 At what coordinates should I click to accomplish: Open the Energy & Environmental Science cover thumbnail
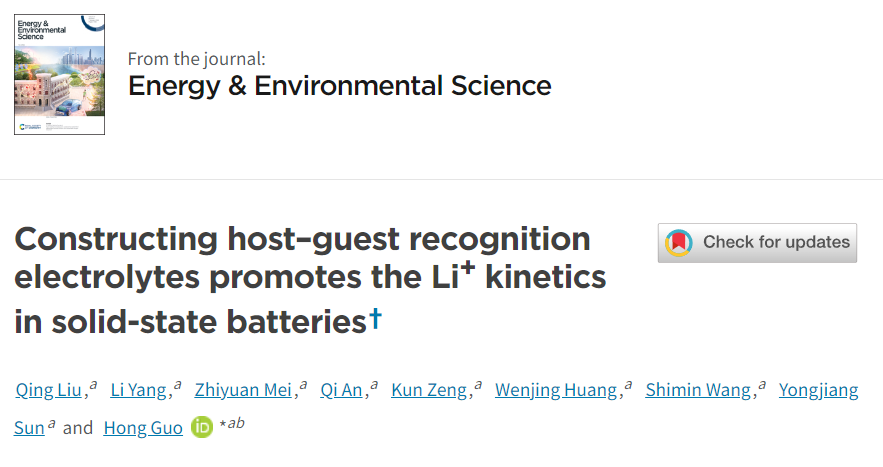coord(59,74)
